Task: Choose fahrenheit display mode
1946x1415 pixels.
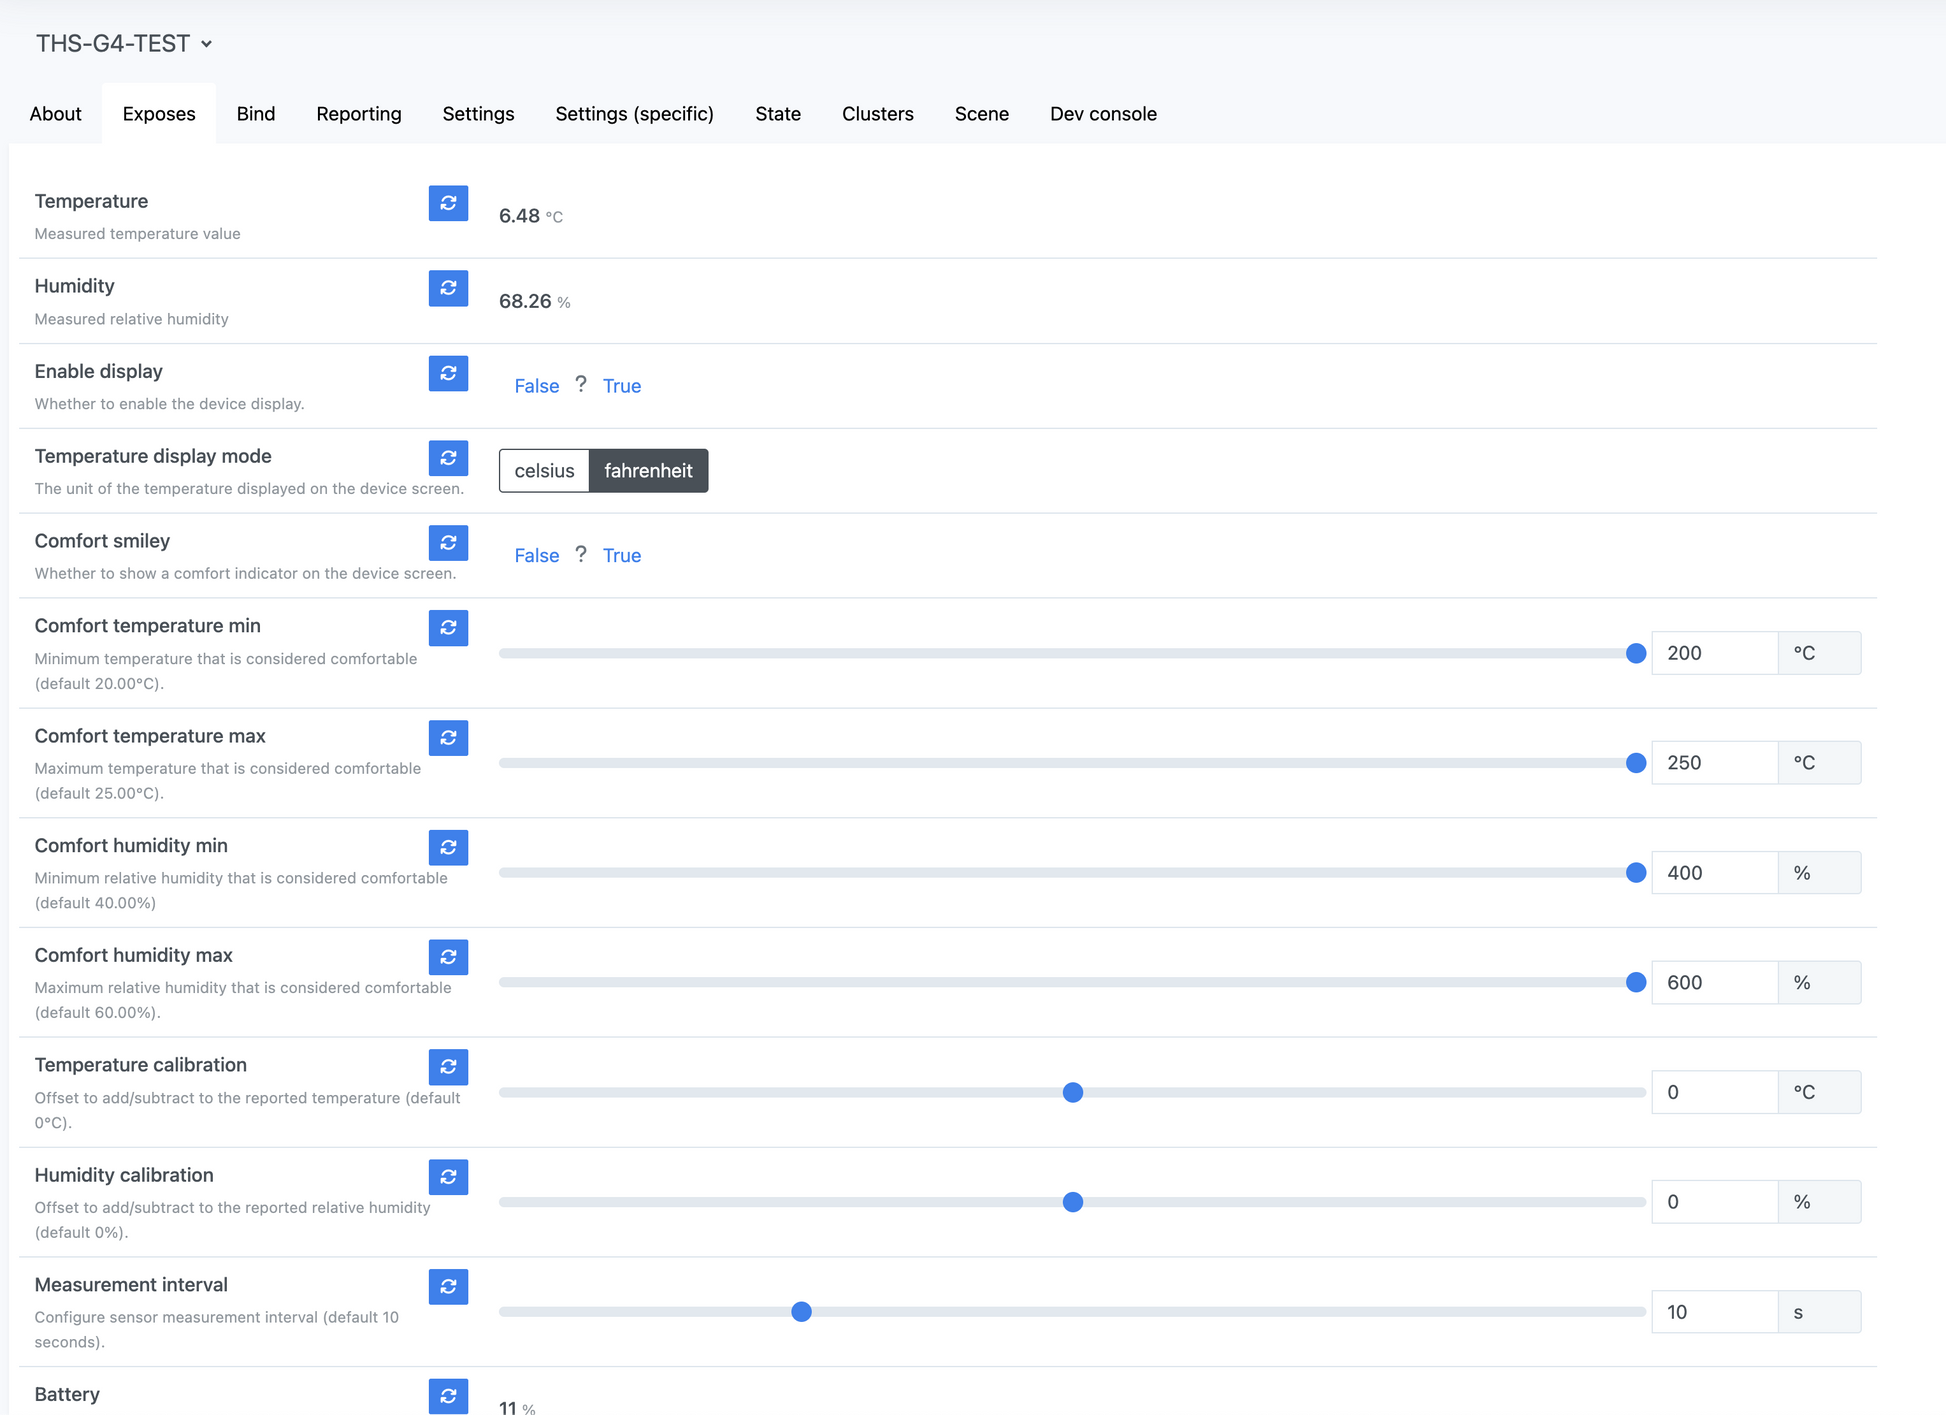Action: coord(648,471)
